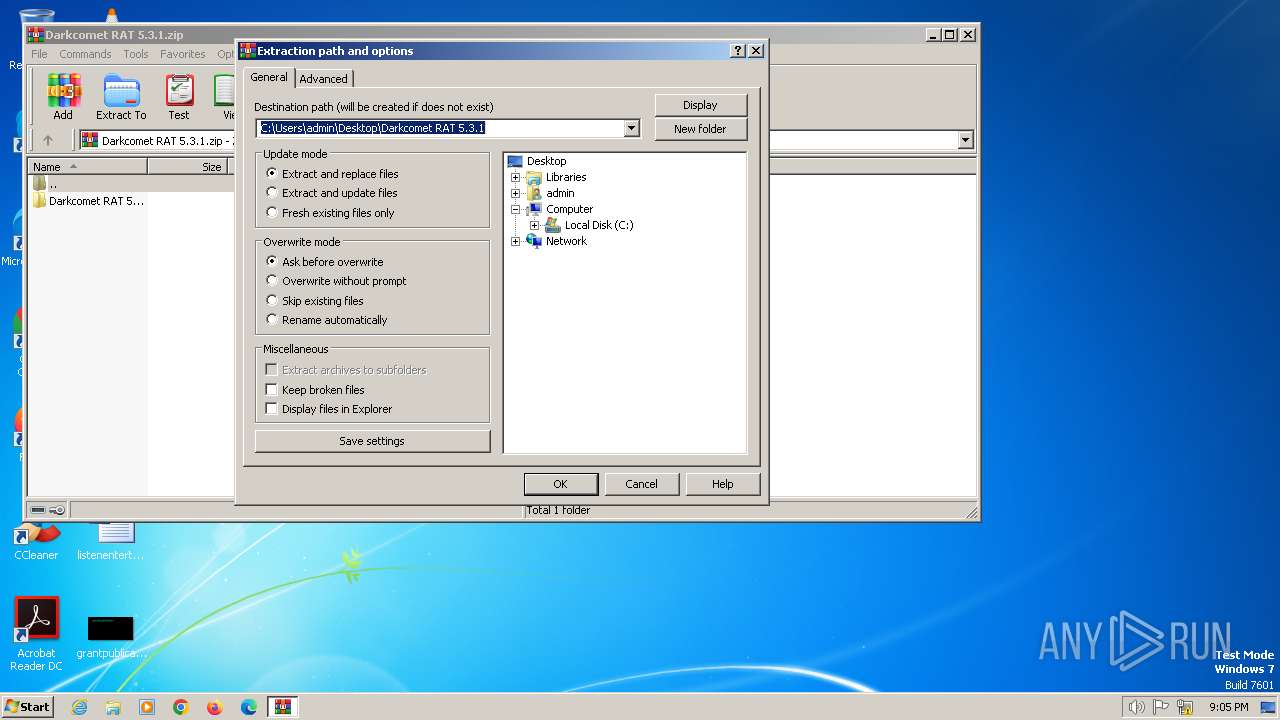Expand the admin tree node
The height and width of the screenshot is (720, 1280).
pyautogui.click(x=516, y=193)
